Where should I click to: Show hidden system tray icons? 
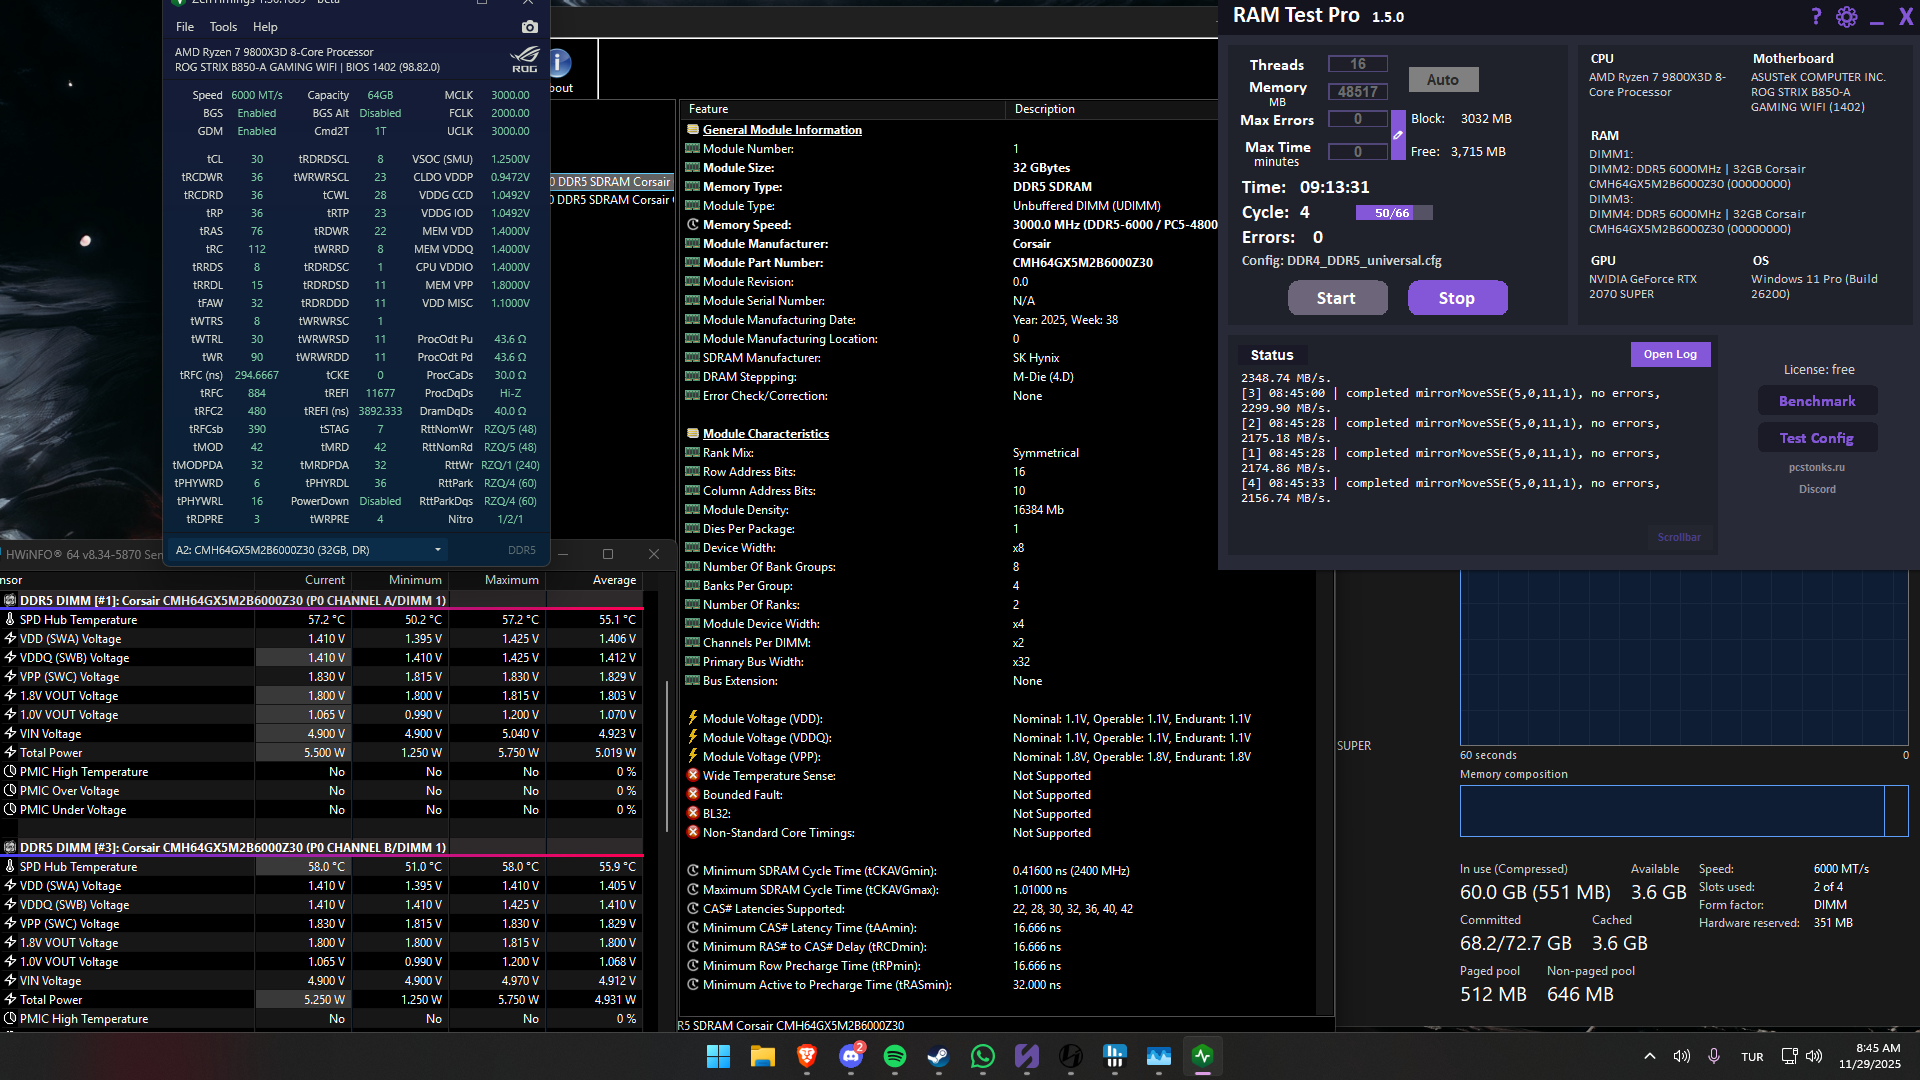pos(1650,1056)
